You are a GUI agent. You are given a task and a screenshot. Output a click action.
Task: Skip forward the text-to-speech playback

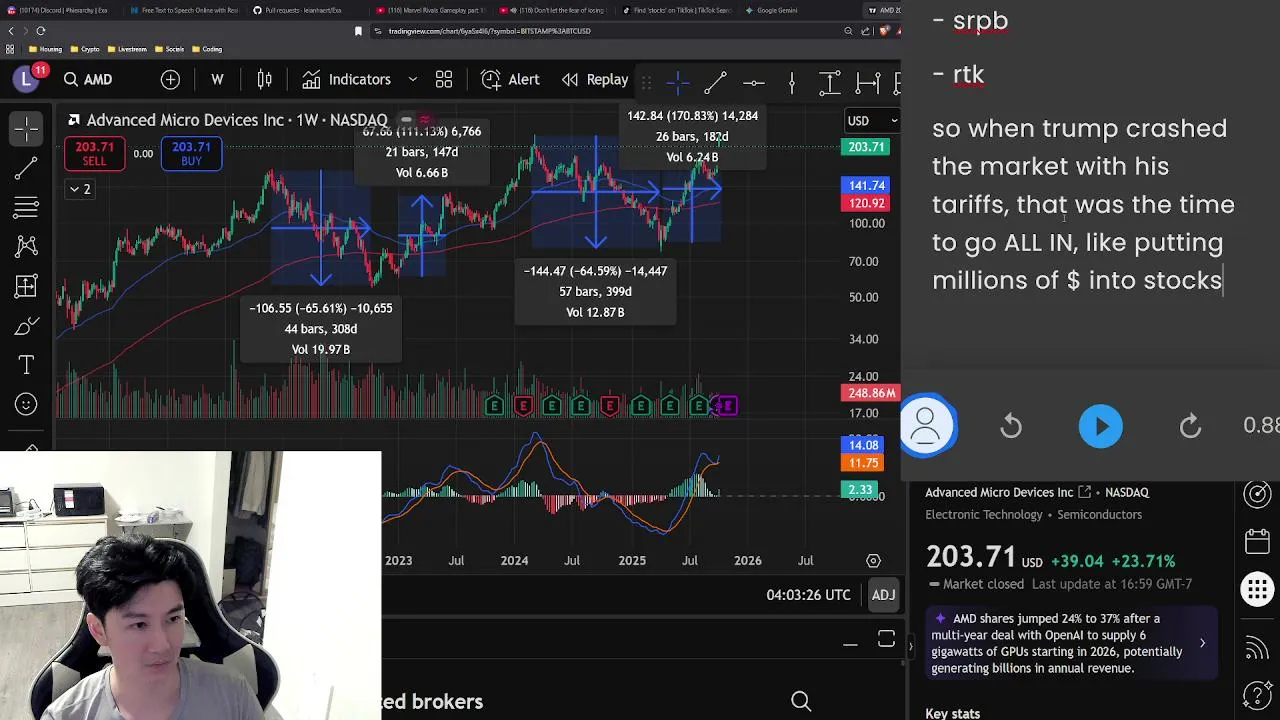click(x=1190, y=427)
